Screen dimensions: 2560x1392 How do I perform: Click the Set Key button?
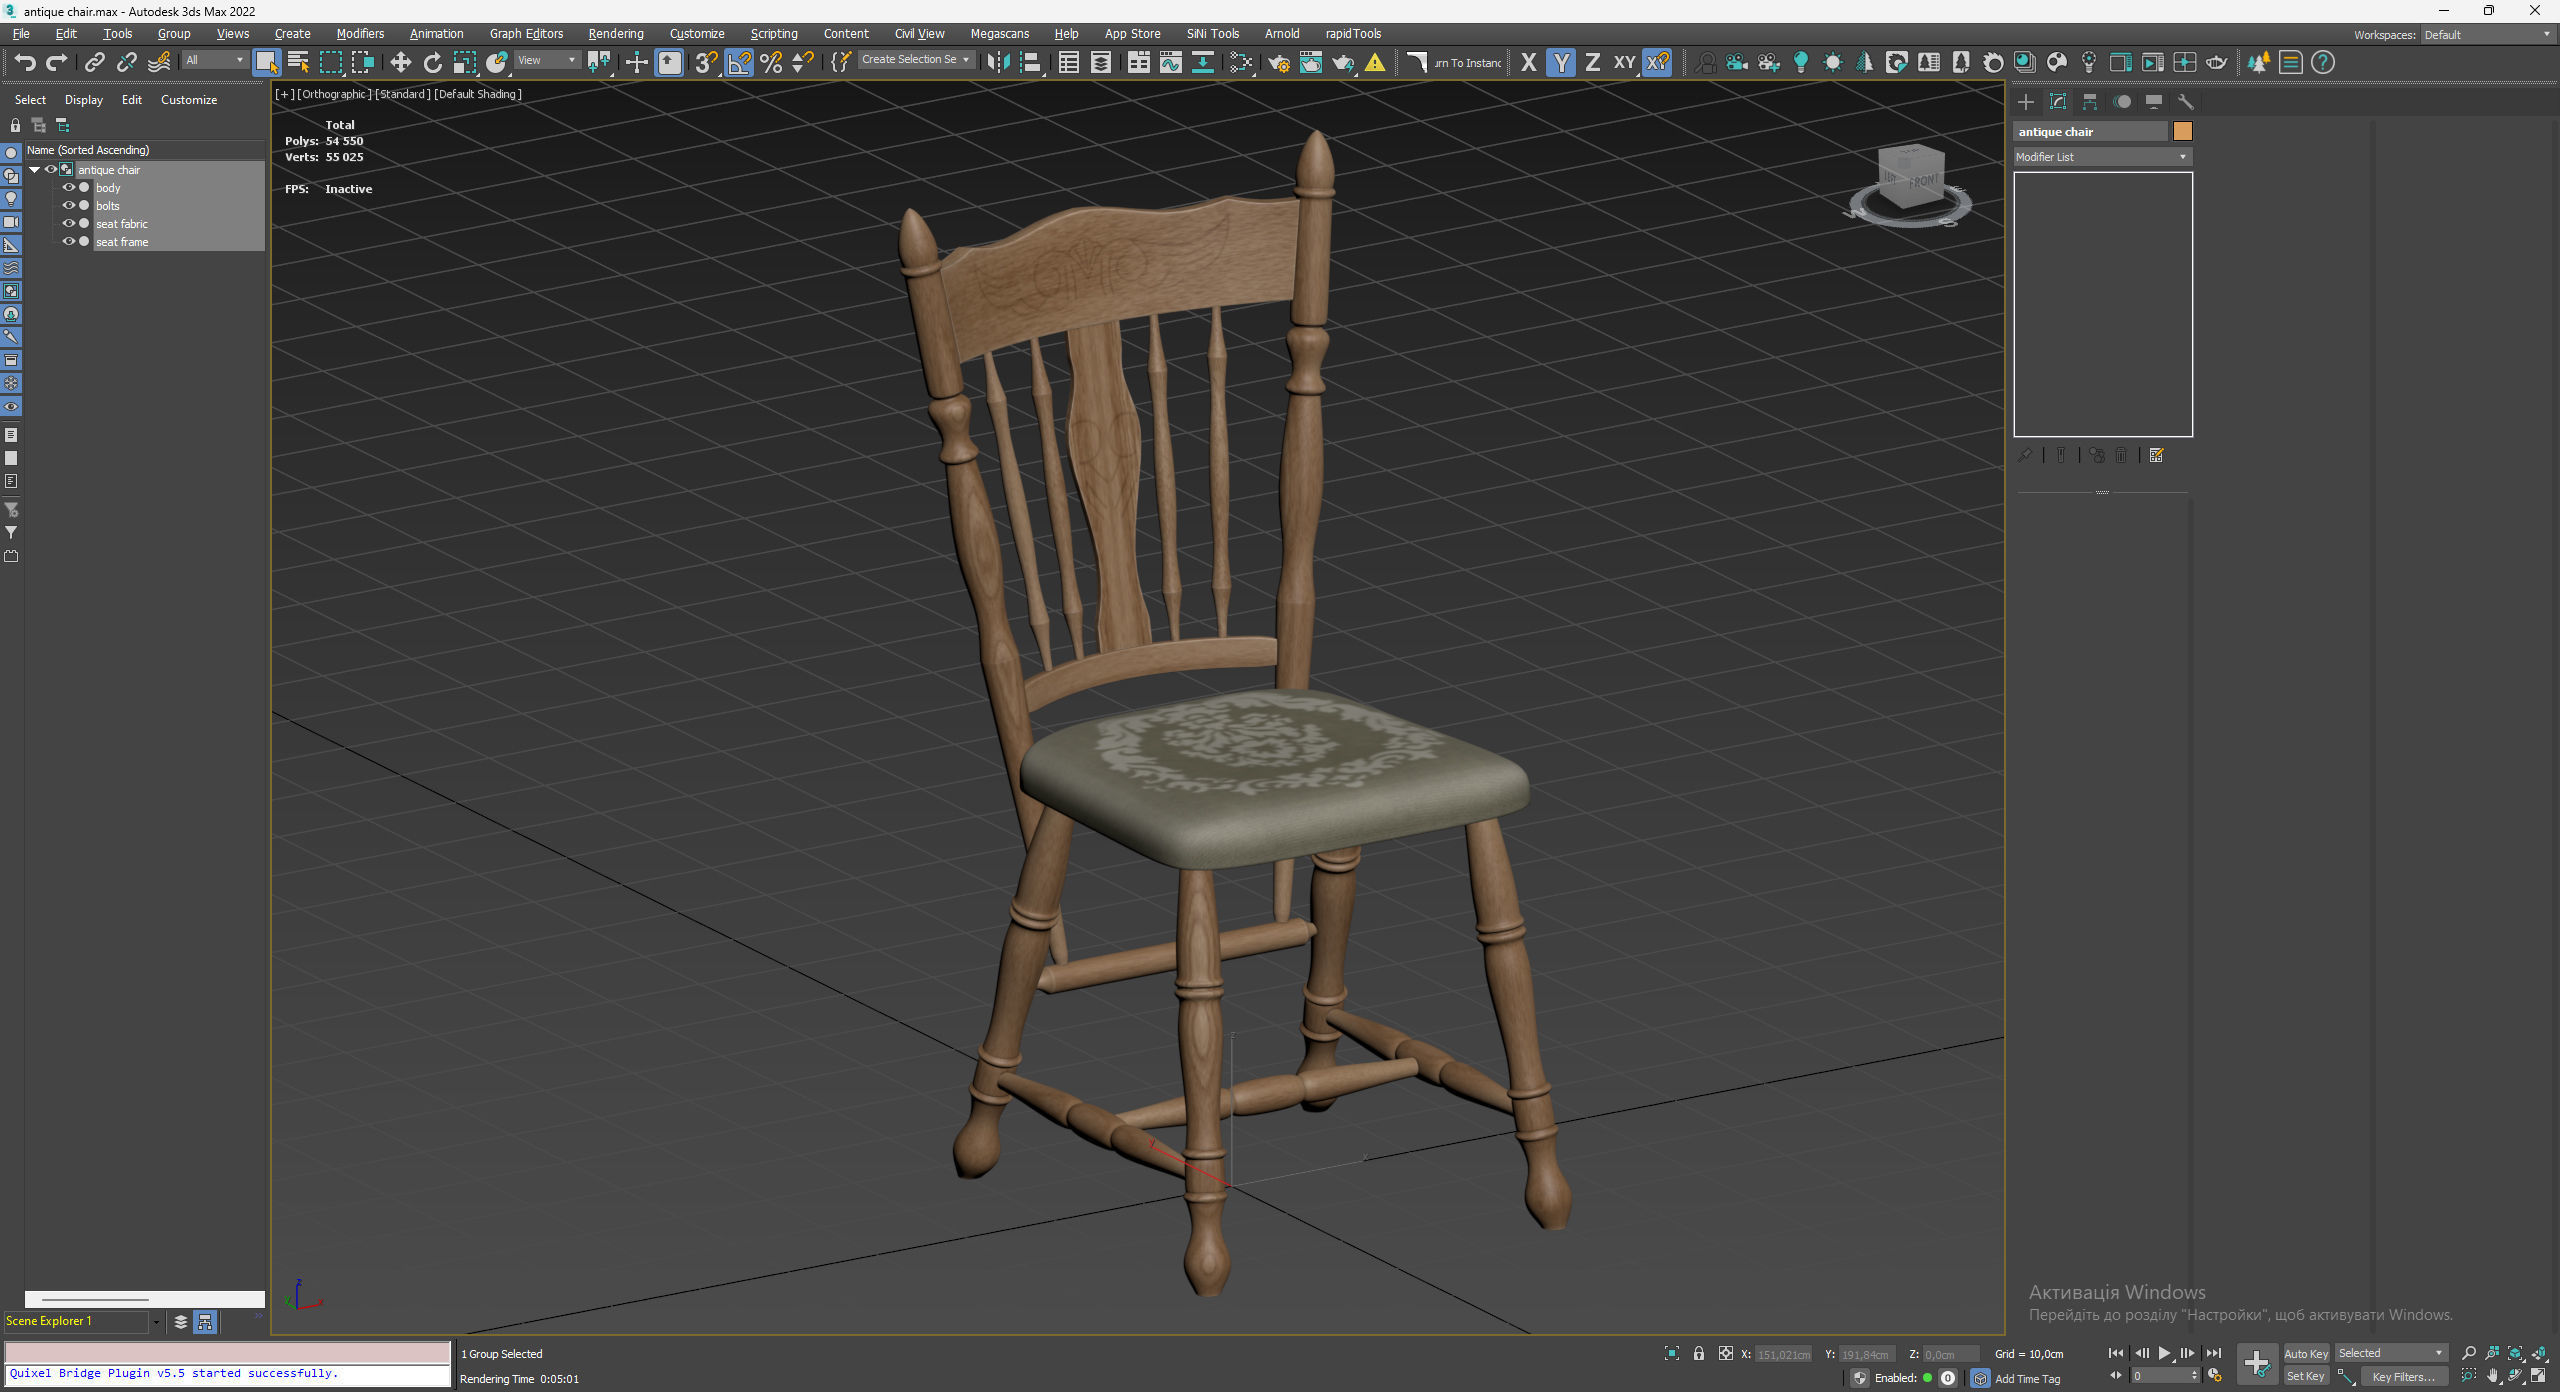(2305, 1377)
